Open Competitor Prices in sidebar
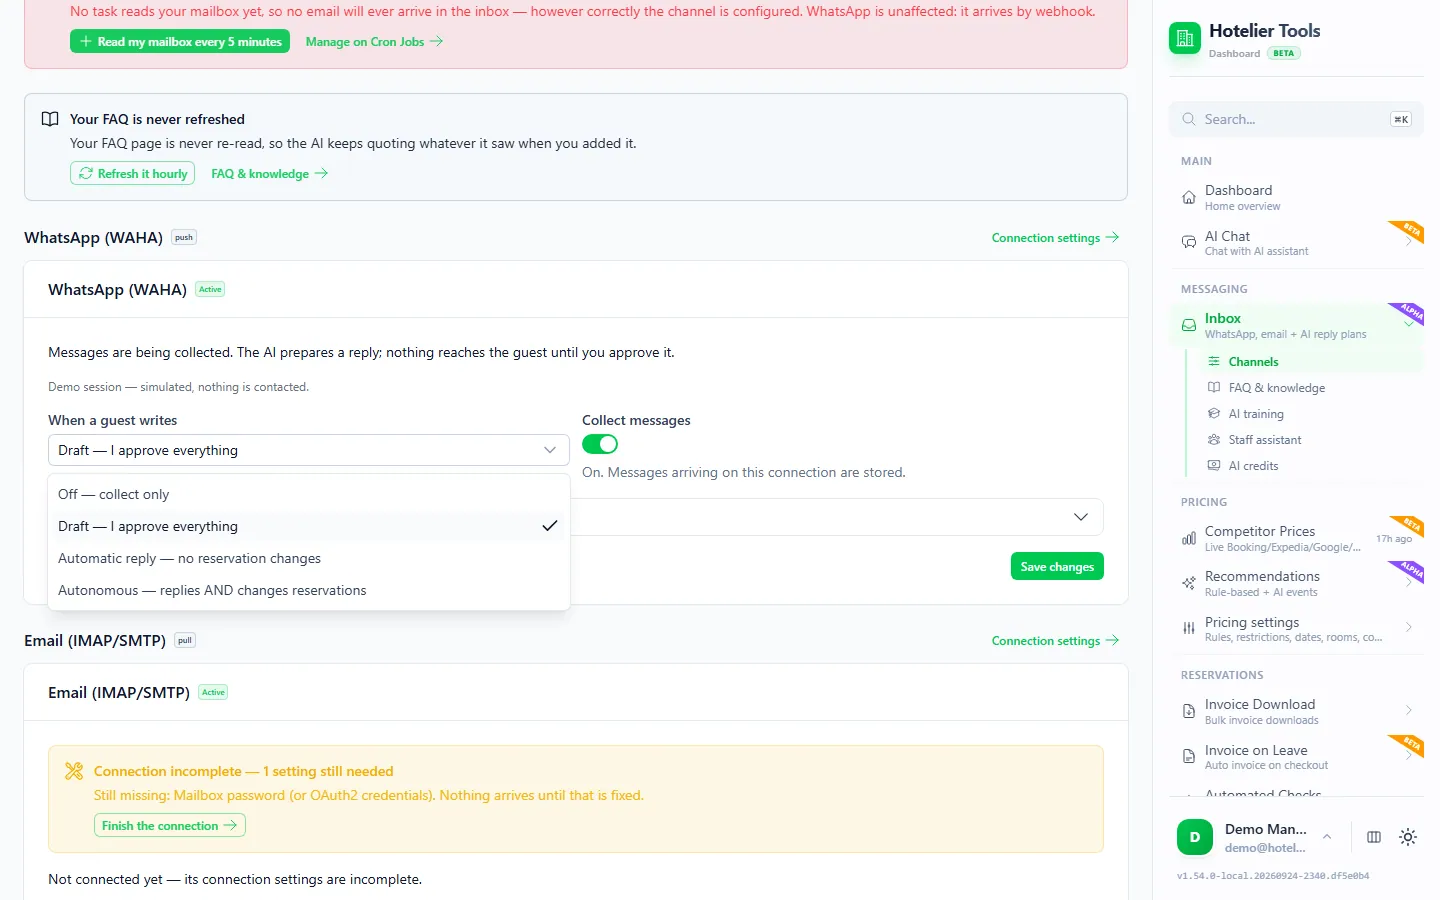This screenshot has height=900, width=1440. point(1296,538)
